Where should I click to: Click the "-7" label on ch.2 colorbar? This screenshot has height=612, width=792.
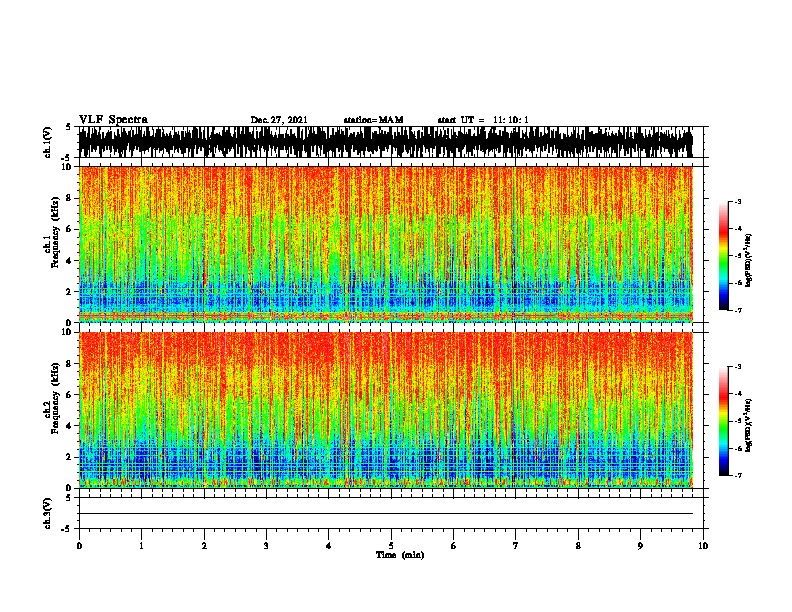click(738, 475)
